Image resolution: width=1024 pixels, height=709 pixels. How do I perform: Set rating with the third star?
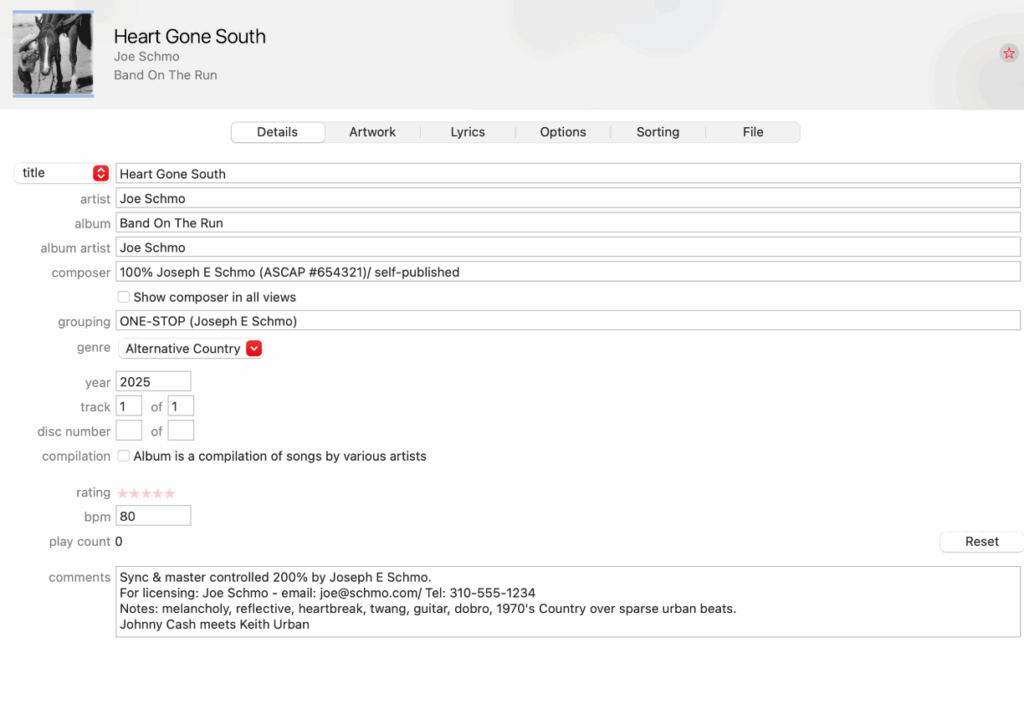coord(146,494)
